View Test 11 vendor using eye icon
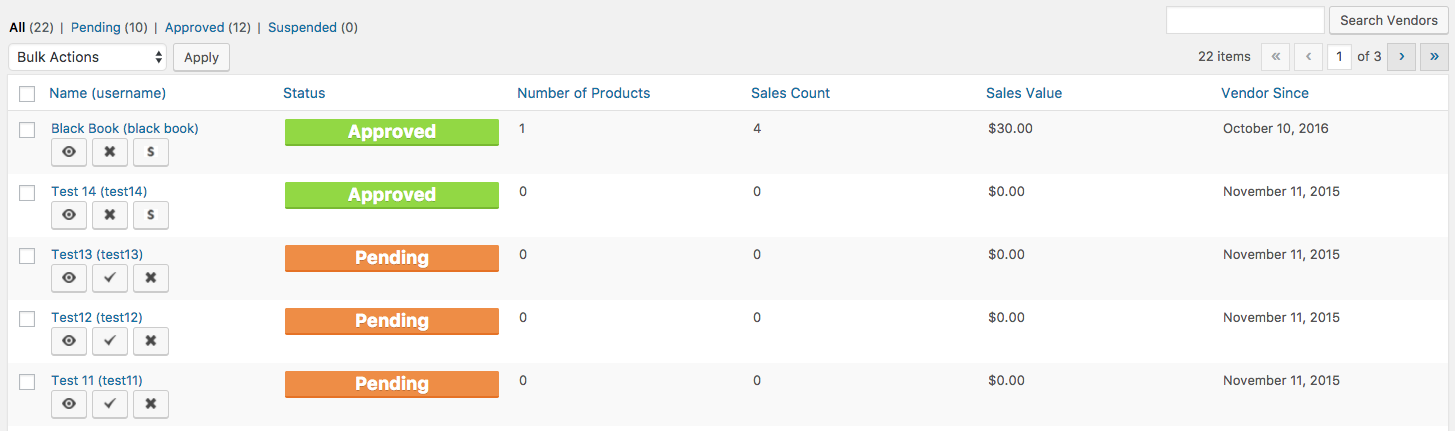Image resolution: width=1455 pixels, height=431 pixels. [x=69, y=404]
